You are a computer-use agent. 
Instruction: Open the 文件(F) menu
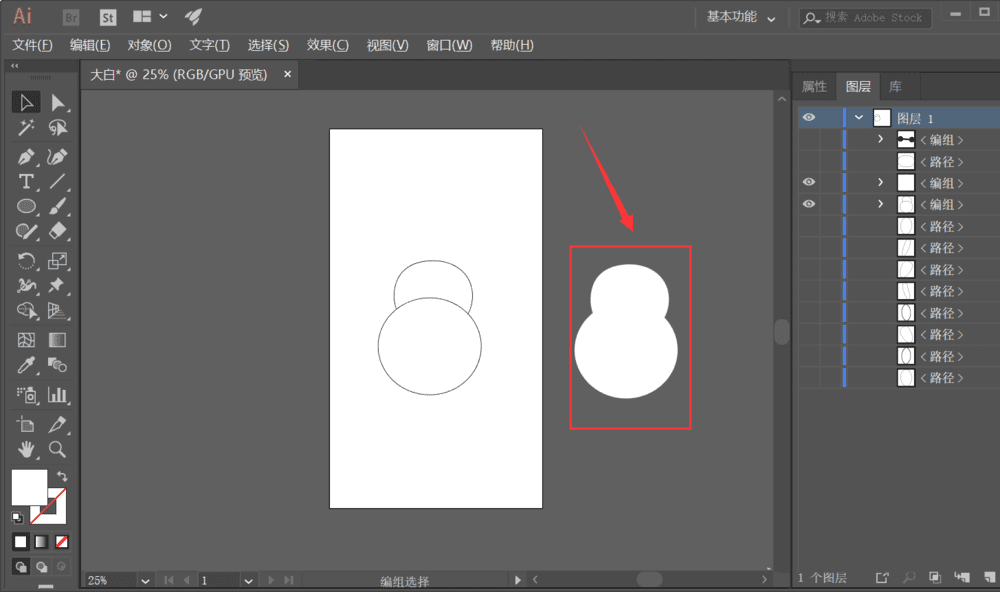pyautogui.click(x=33, y=45)
